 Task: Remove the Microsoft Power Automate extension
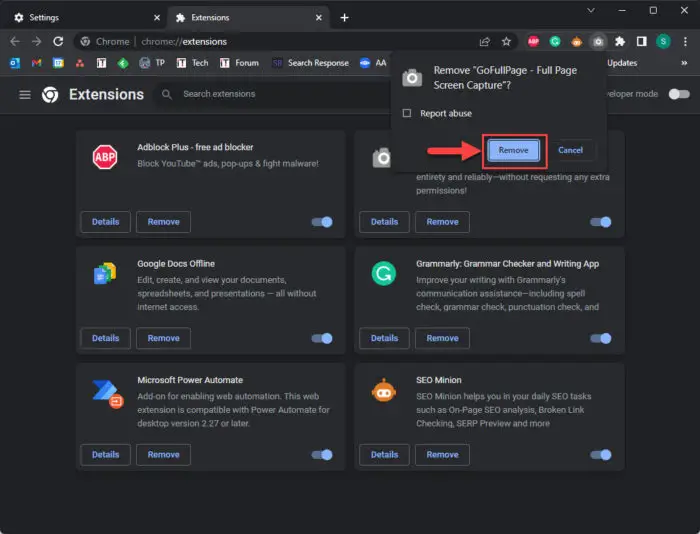(x=163, y=455)
